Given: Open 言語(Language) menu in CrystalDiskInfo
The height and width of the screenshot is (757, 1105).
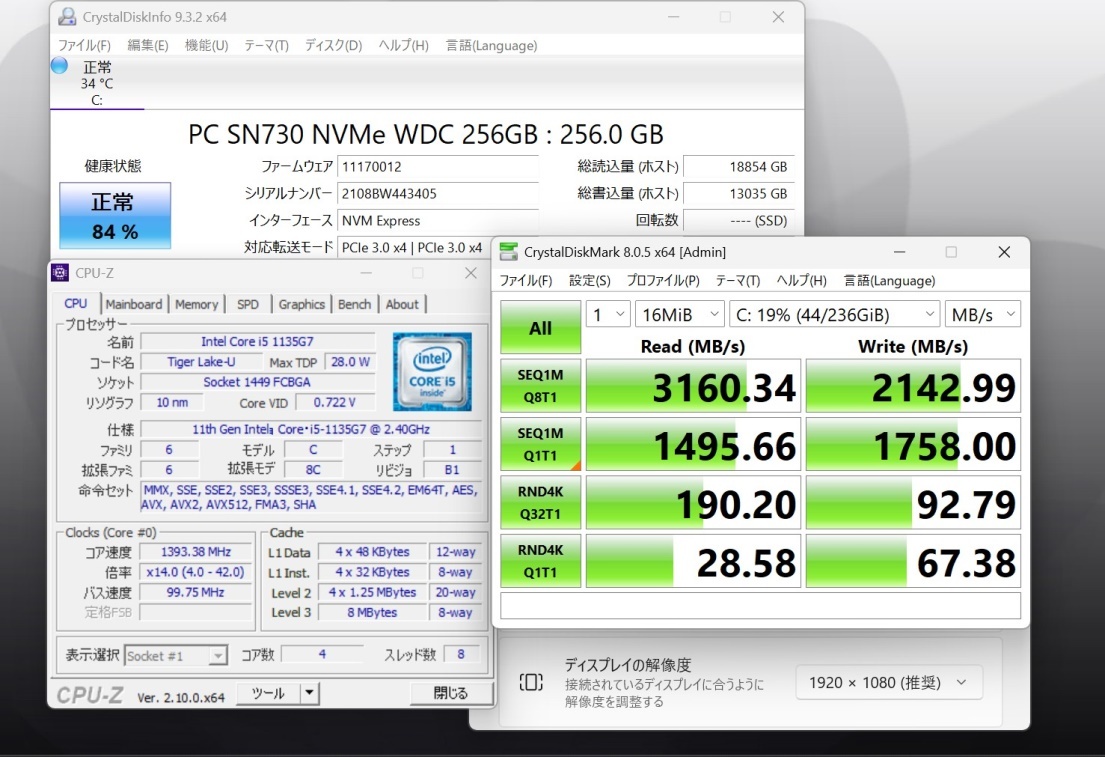Looking at the screenshot, I should [x=491, y=45].
